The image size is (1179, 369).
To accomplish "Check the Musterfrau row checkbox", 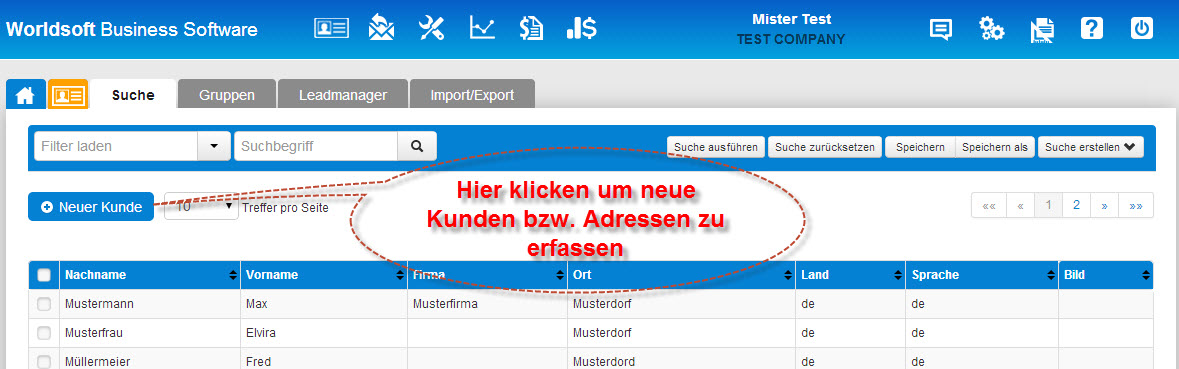I will 44,333.
